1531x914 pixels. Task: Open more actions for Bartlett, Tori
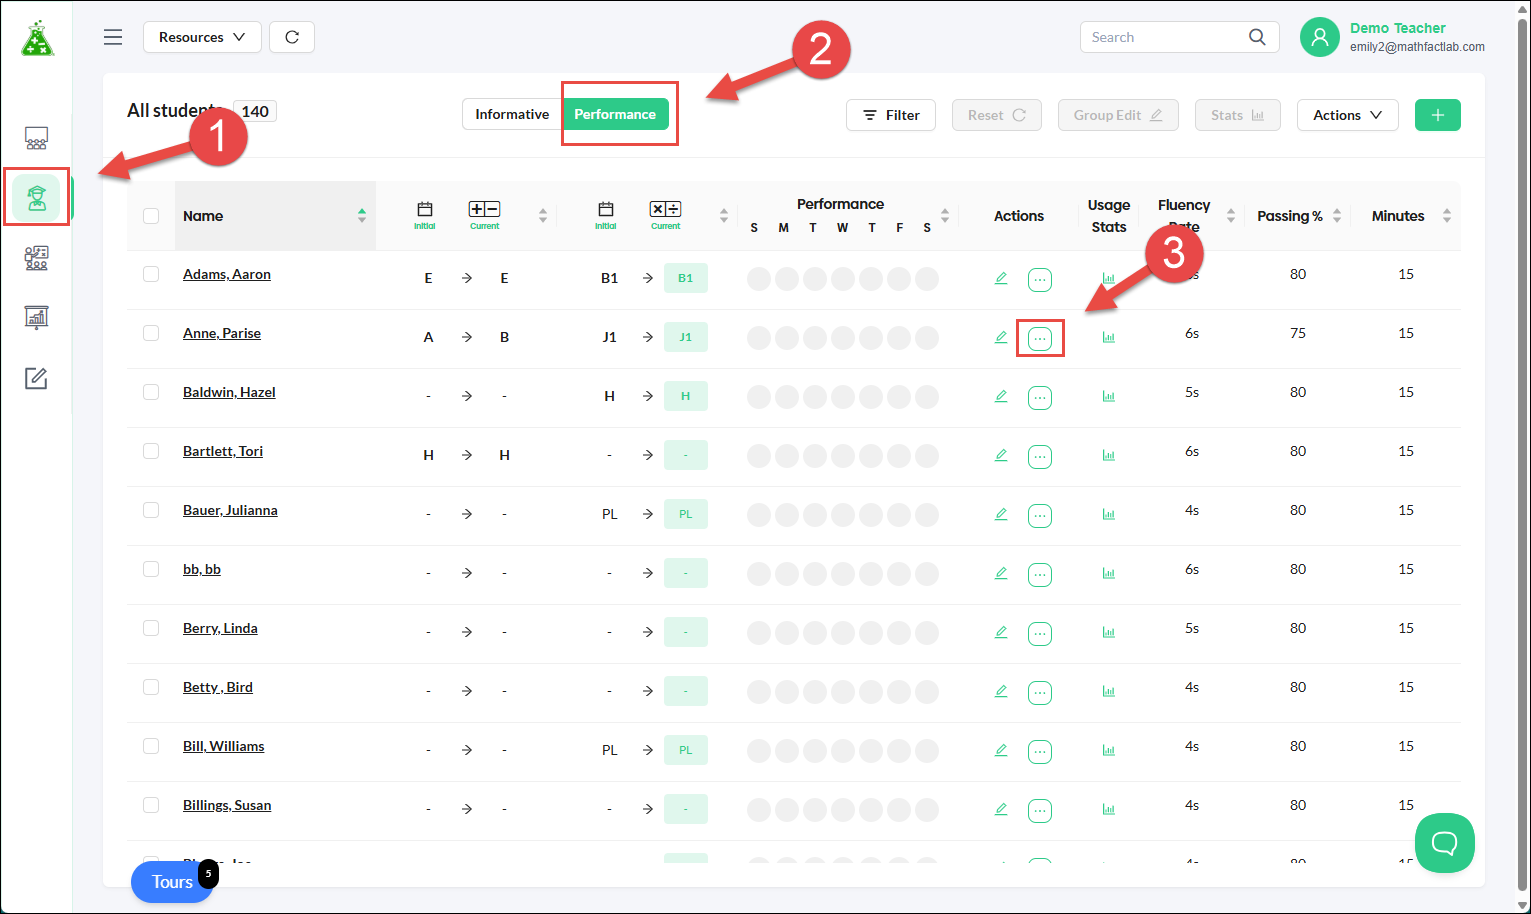[1040, 457]
